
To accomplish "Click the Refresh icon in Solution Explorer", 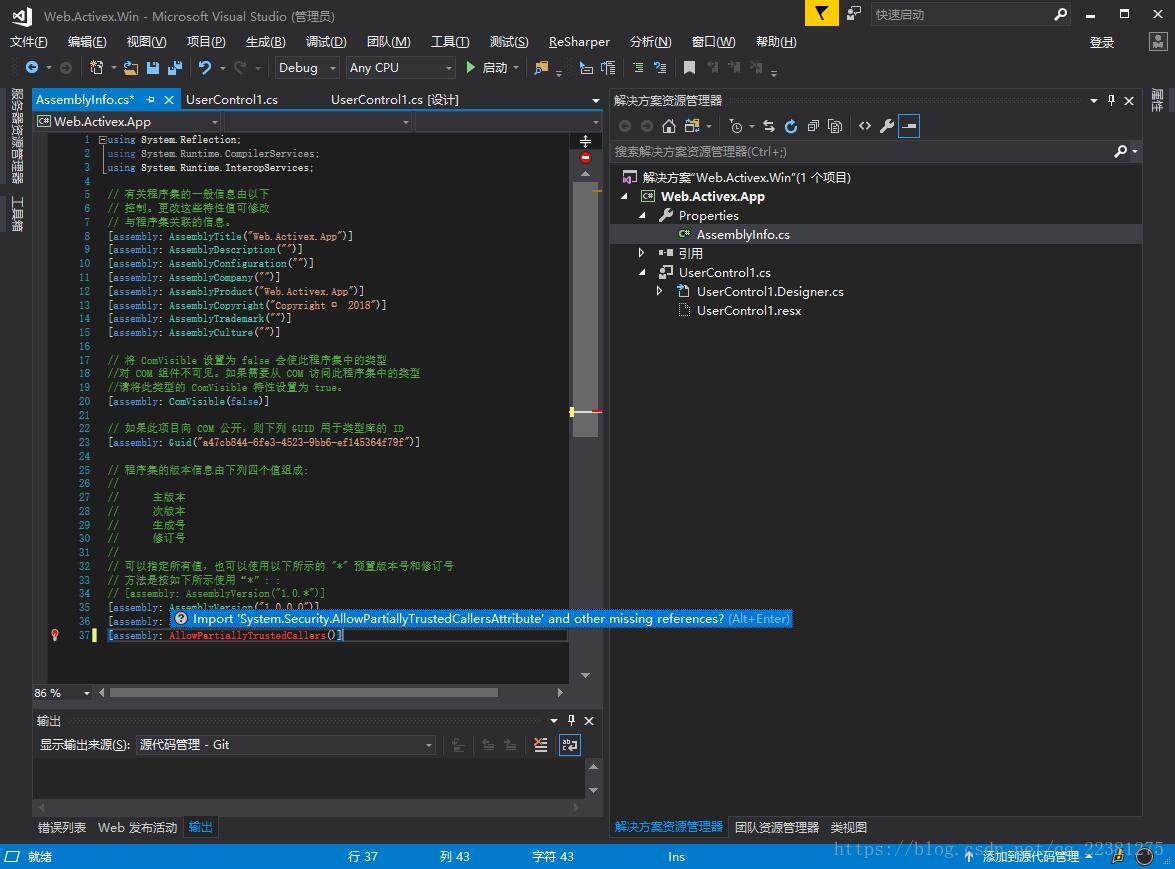I will pos(791,126).
